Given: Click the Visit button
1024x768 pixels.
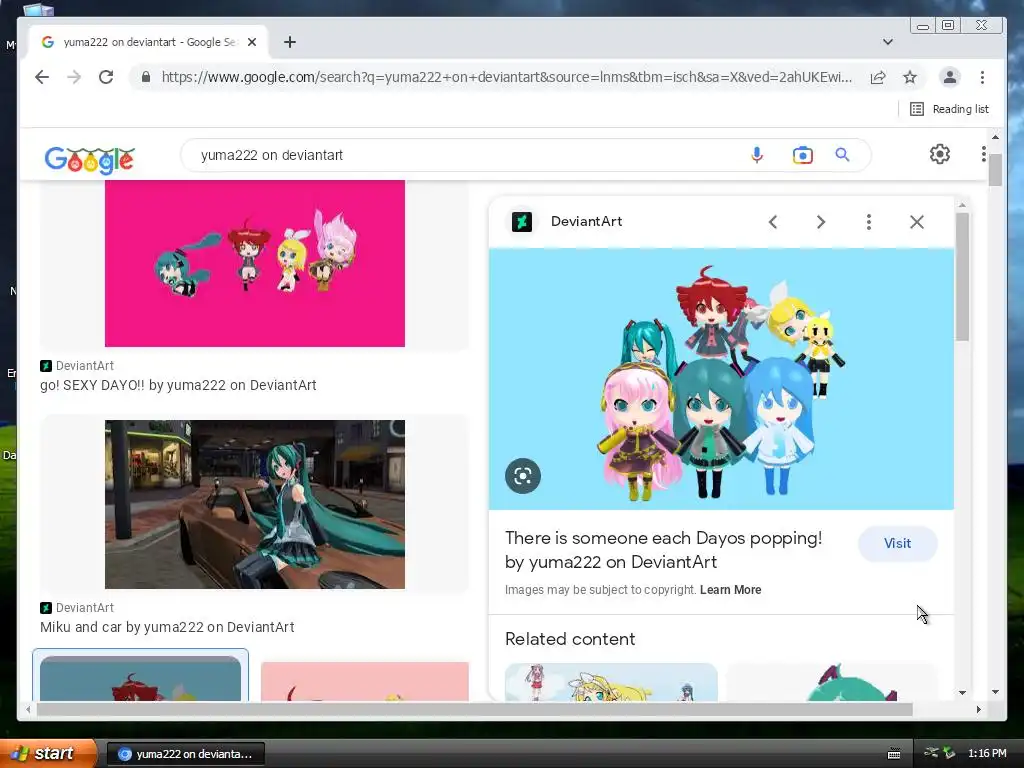Looking at the screenshot, I should point(897,543).
